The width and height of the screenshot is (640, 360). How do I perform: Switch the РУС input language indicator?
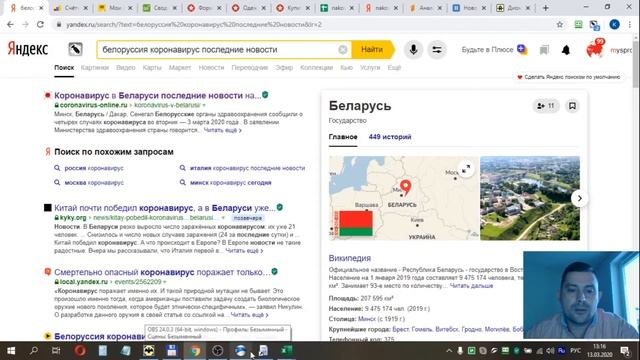[576, 351]
